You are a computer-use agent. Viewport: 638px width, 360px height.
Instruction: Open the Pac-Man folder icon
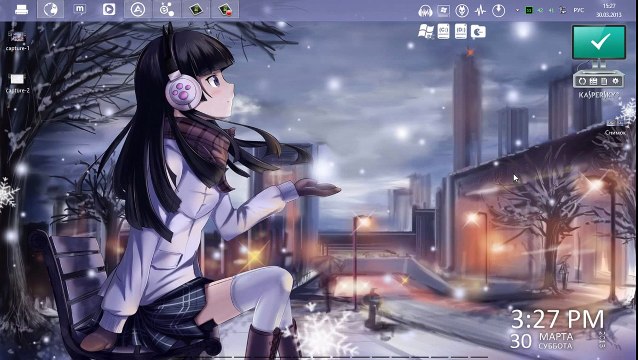[x=478, y=32]
